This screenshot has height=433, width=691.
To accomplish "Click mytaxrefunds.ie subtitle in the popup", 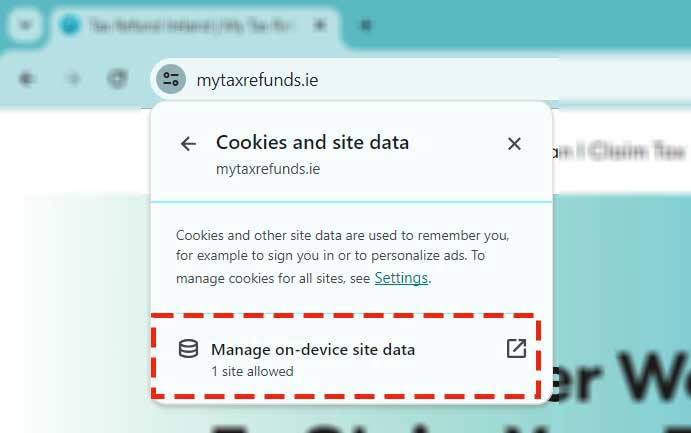I will coord(268,169).
